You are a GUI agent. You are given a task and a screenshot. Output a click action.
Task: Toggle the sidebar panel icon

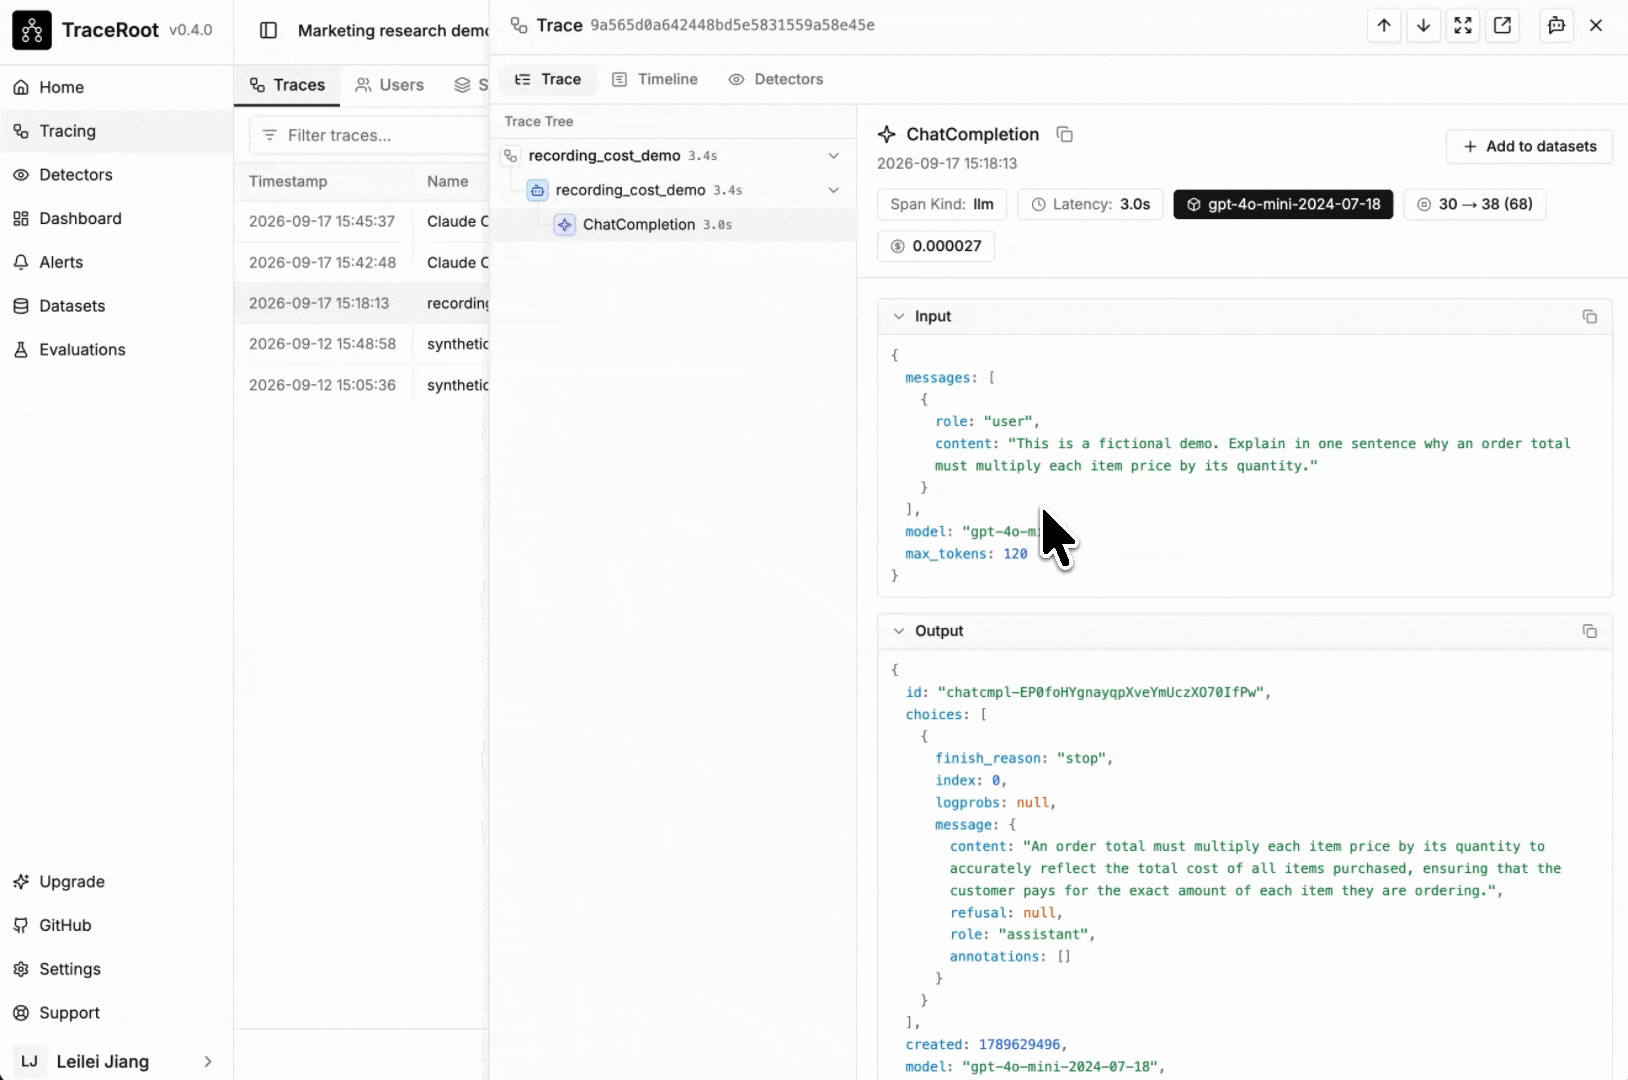point(268,30)
